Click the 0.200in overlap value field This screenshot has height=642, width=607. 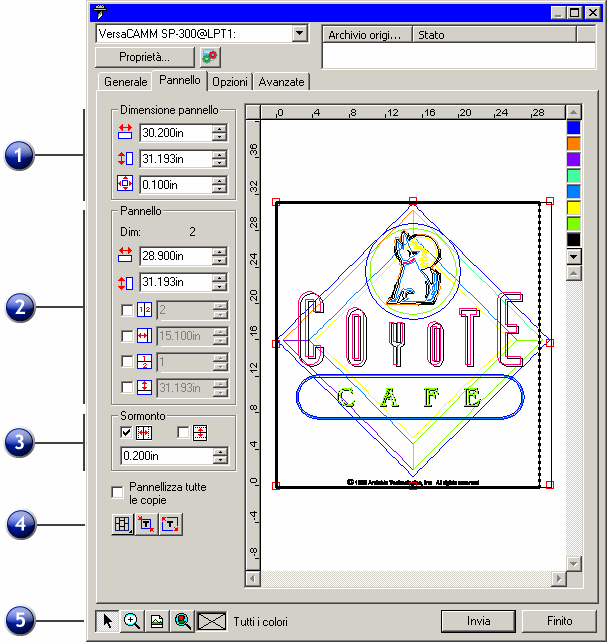(167, 456)
